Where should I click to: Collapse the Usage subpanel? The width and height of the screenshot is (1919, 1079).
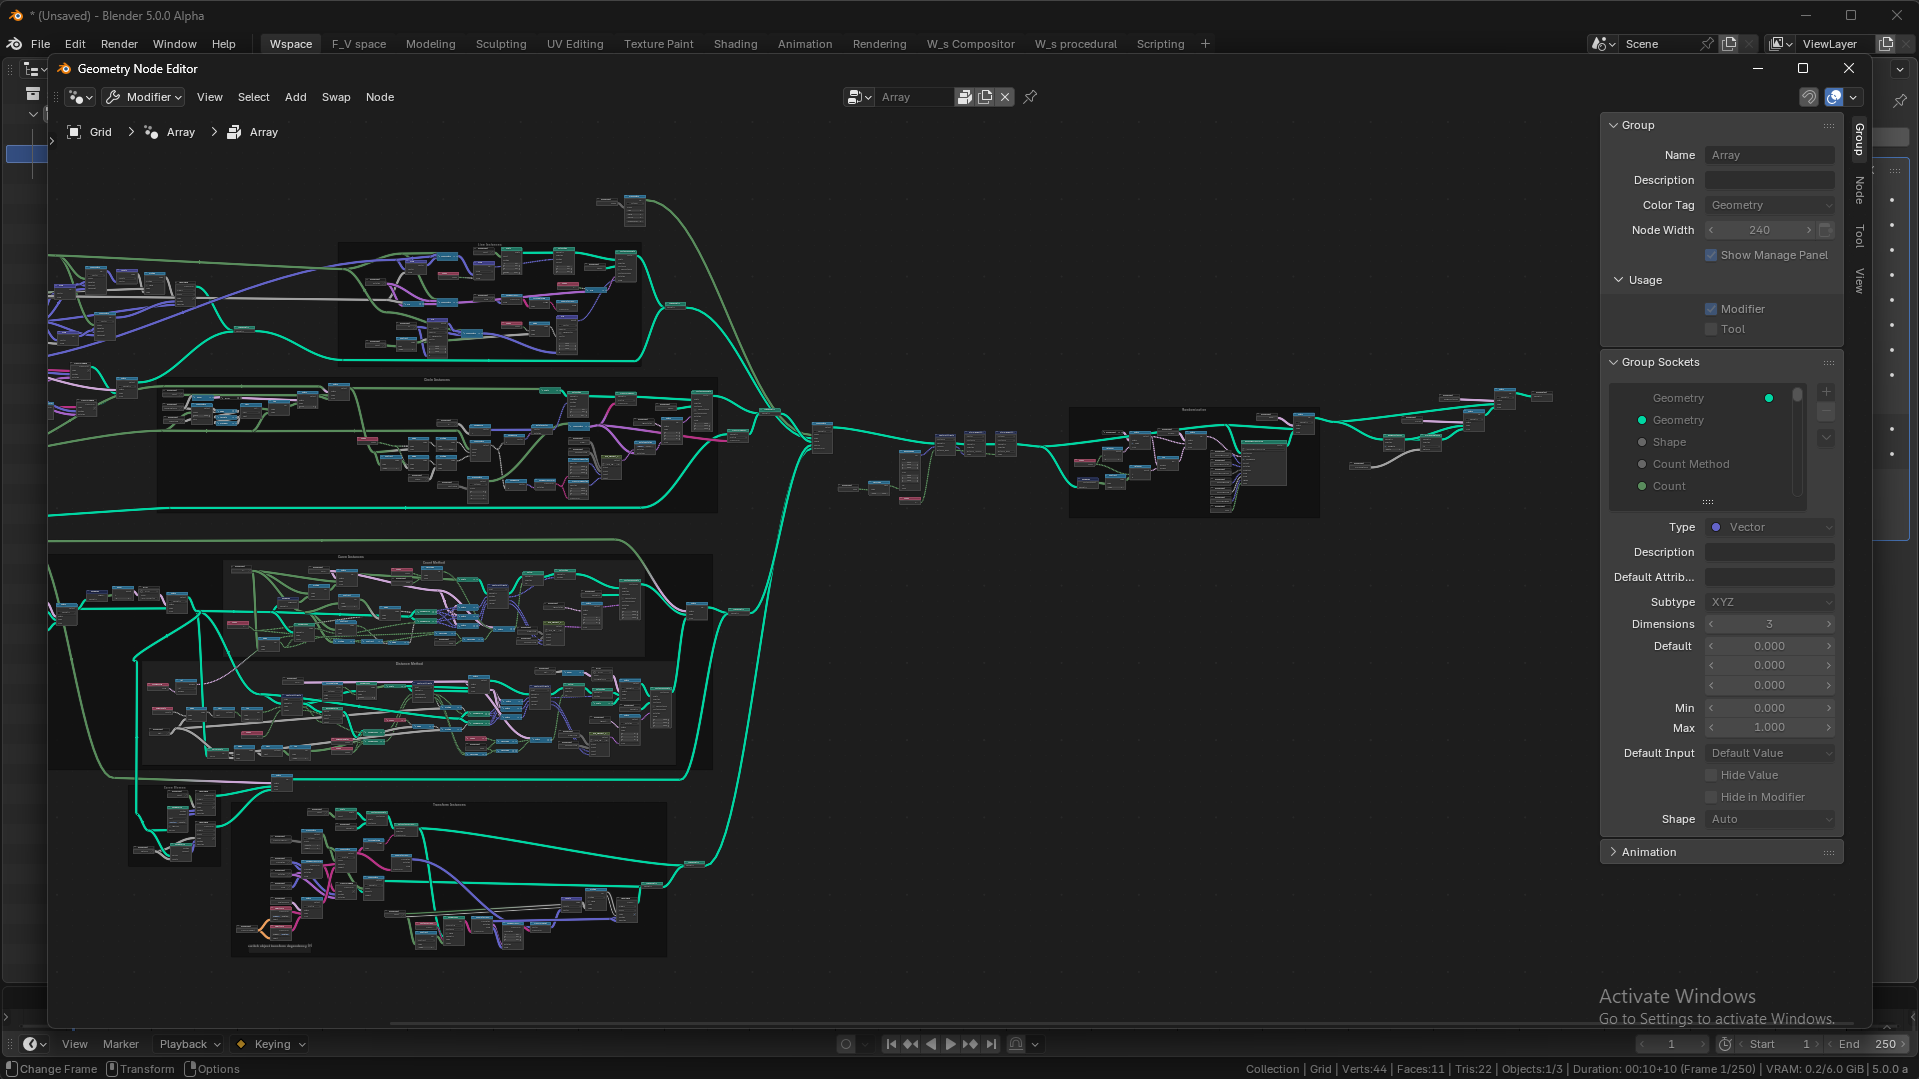1645,280
